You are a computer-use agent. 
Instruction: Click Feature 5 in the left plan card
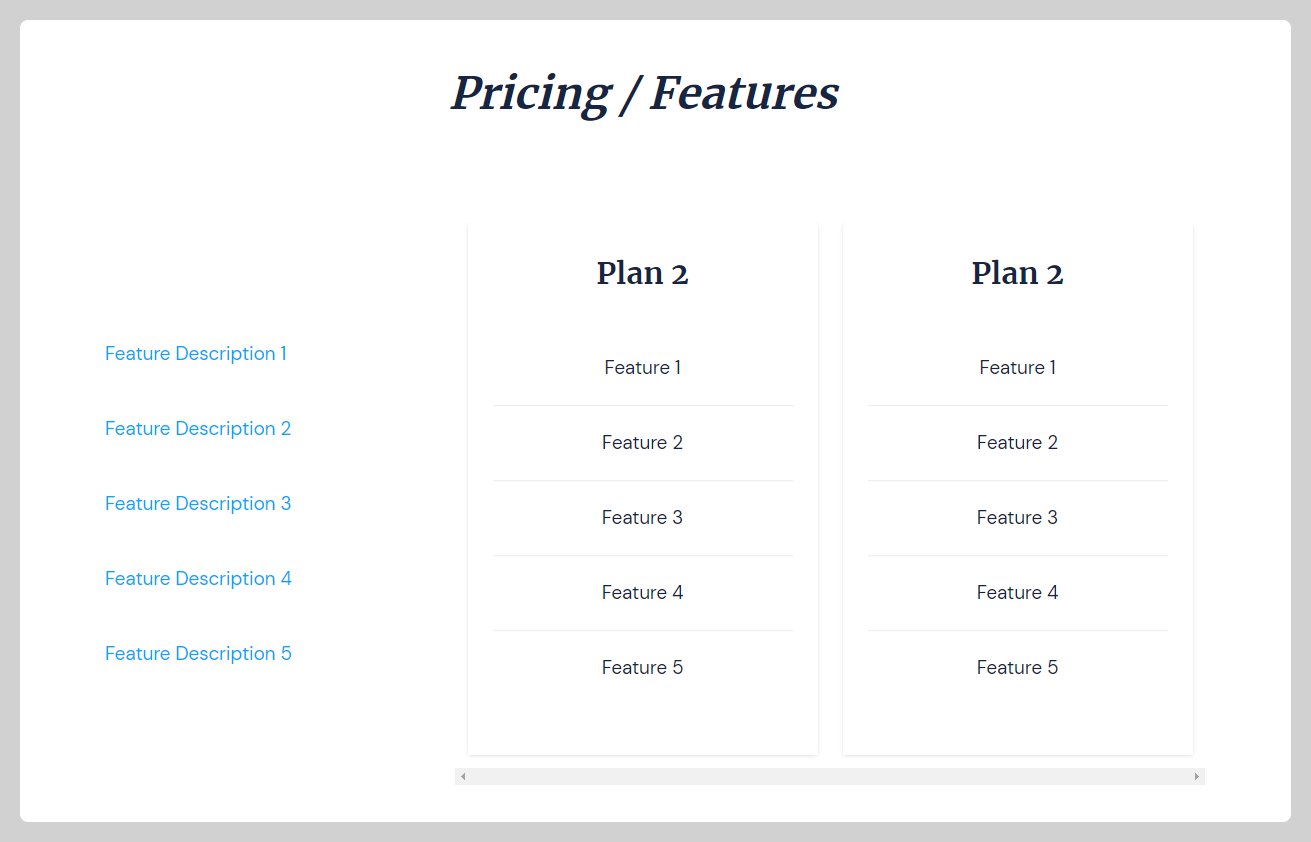tap(642, 667)
